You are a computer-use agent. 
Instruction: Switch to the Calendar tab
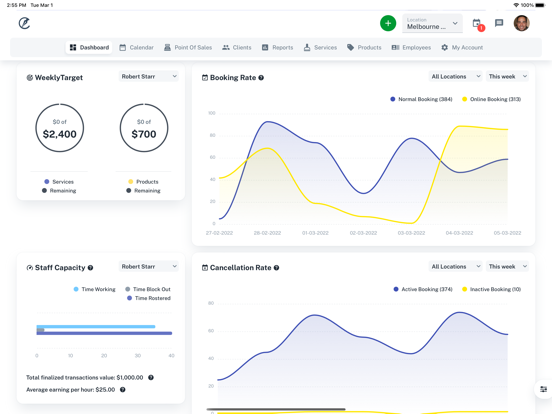pyautogui.click(x=137, y=48)
